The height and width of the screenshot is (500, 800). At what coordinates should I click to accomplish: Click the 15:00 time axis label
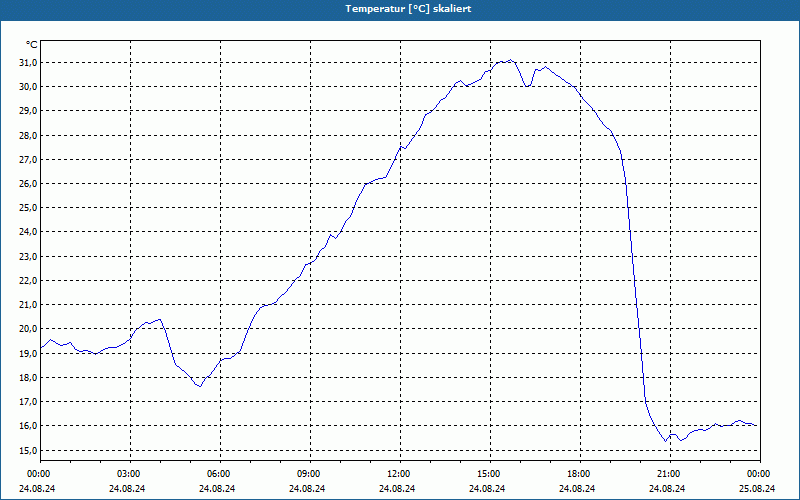(x=490, y=474)
